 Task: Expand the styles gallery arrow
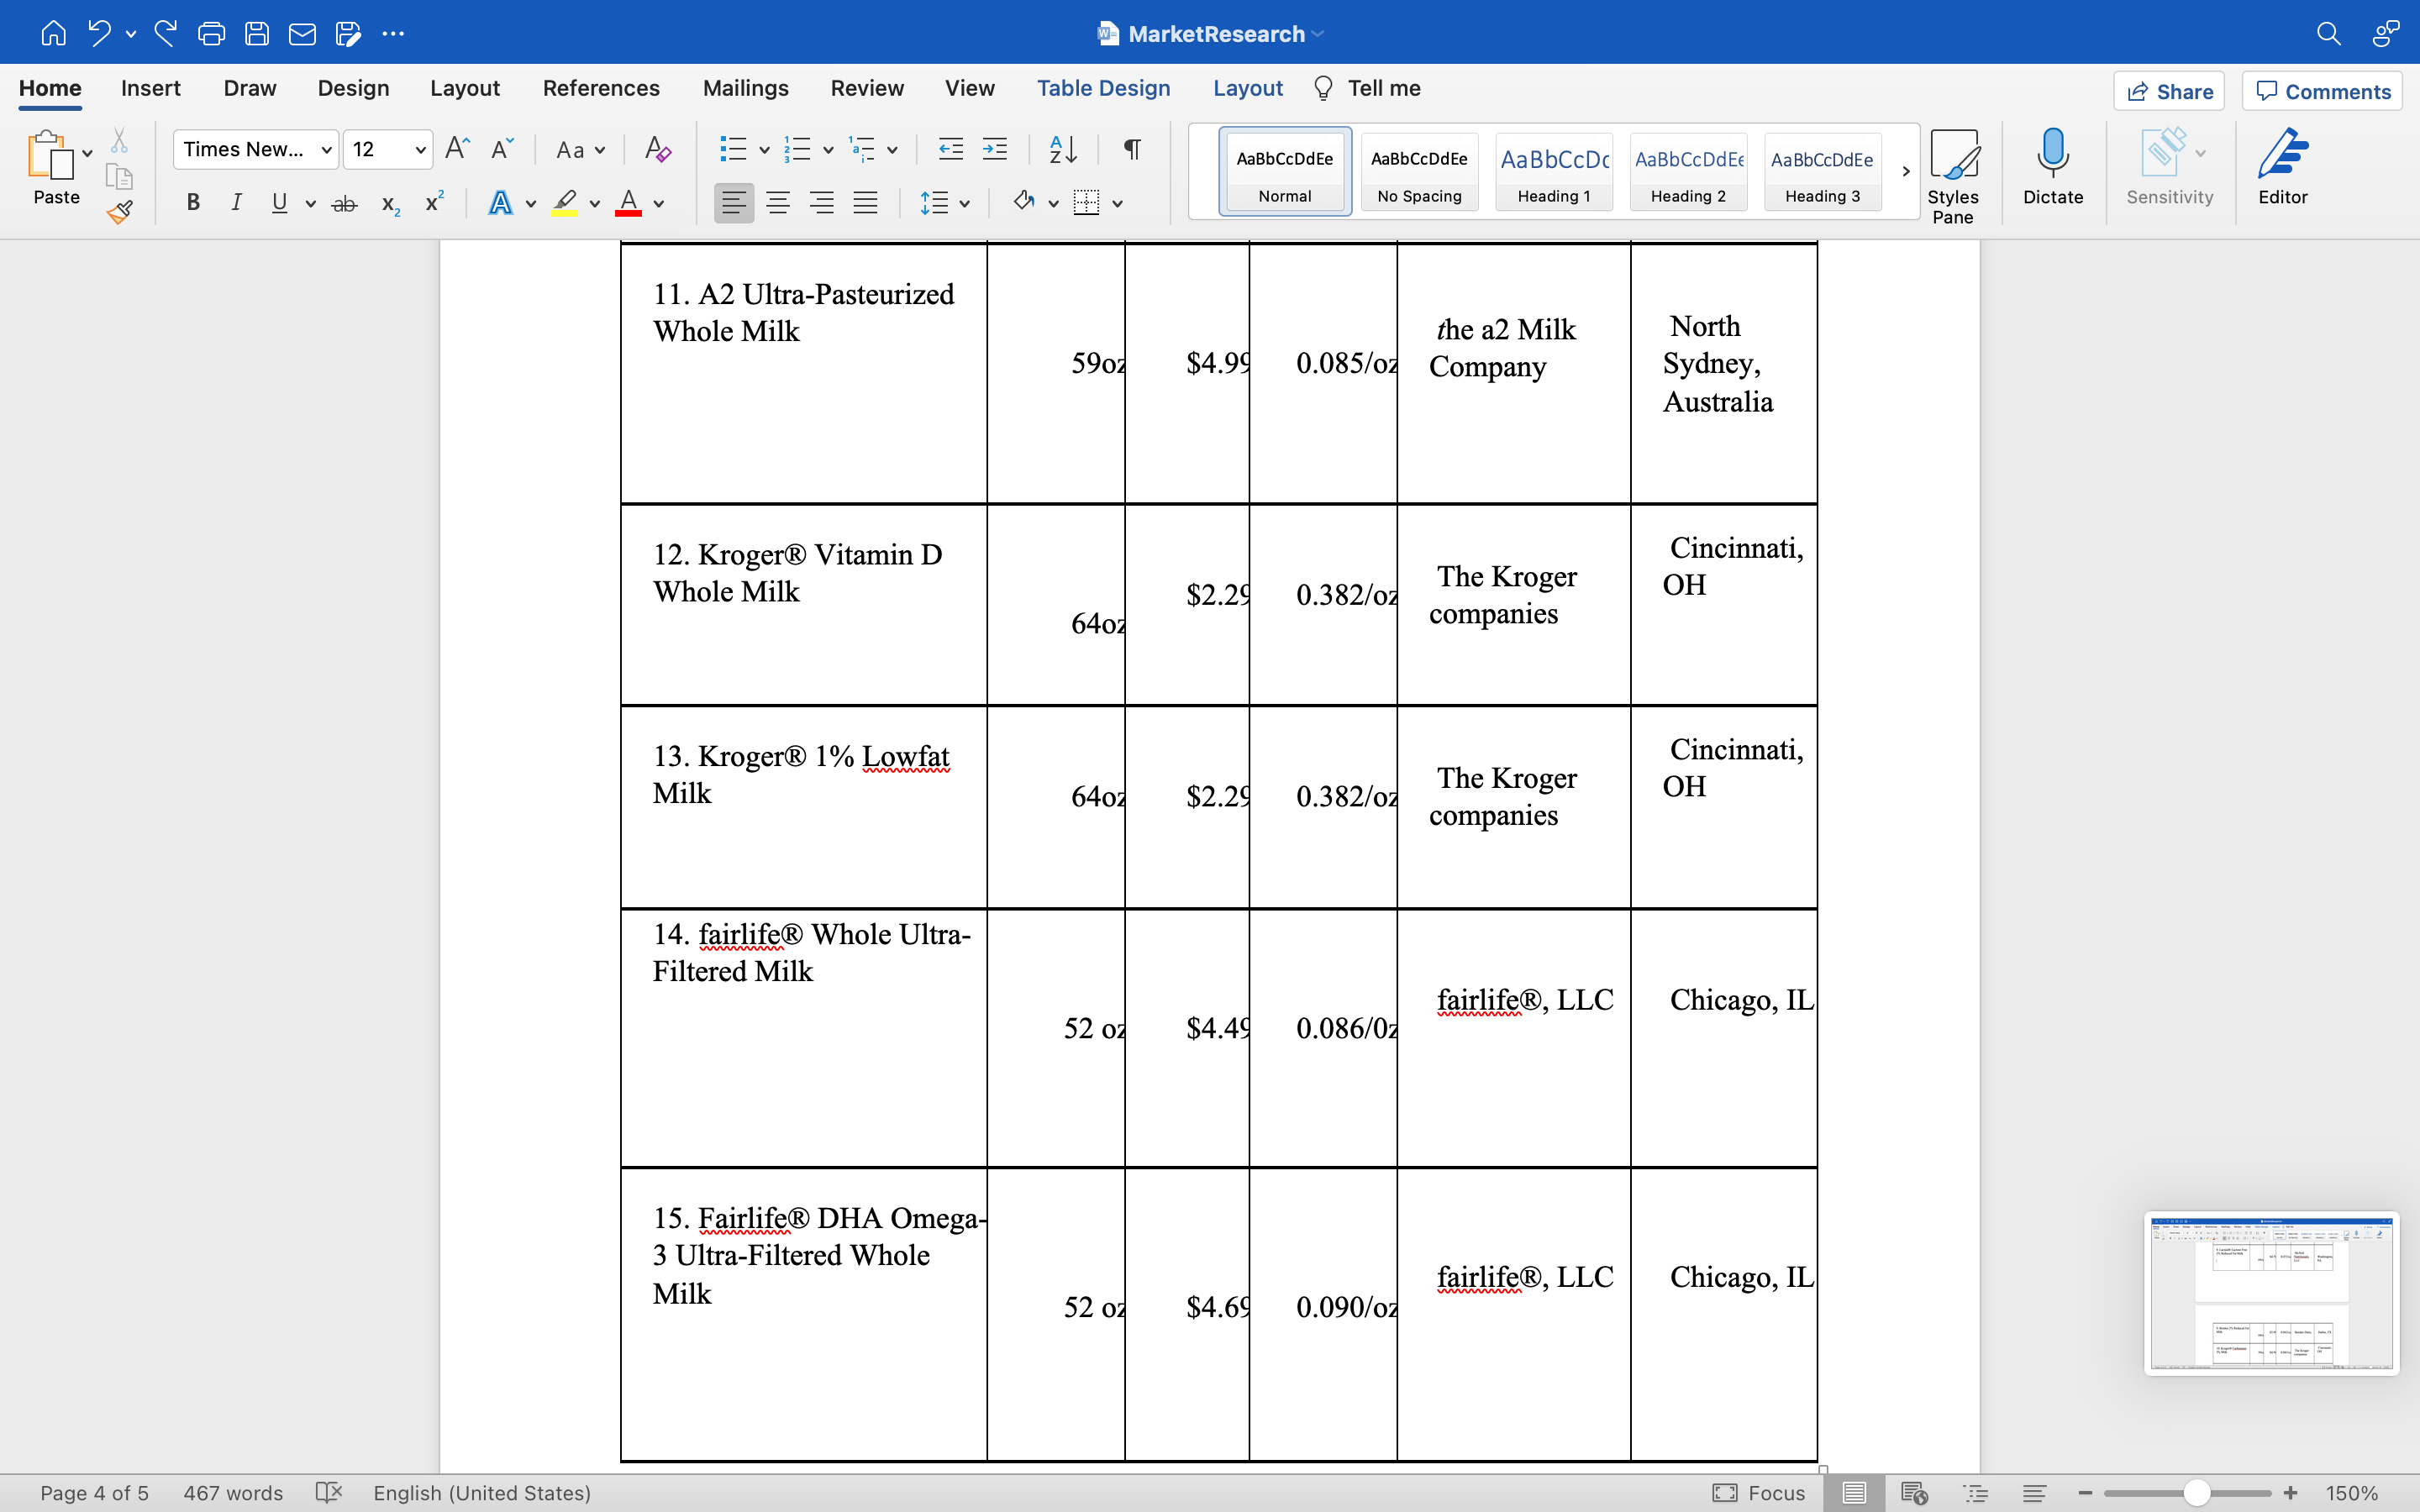1905,171
